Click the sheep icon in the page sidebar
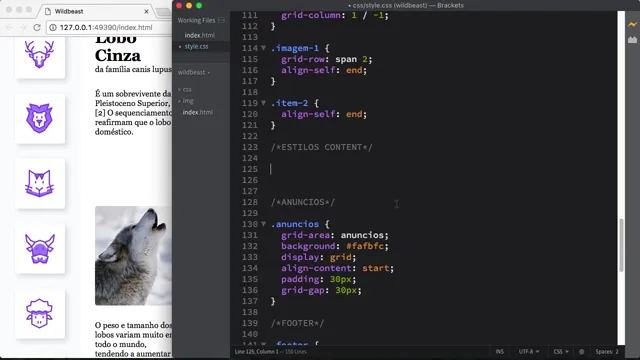 (x=40, y=313)
